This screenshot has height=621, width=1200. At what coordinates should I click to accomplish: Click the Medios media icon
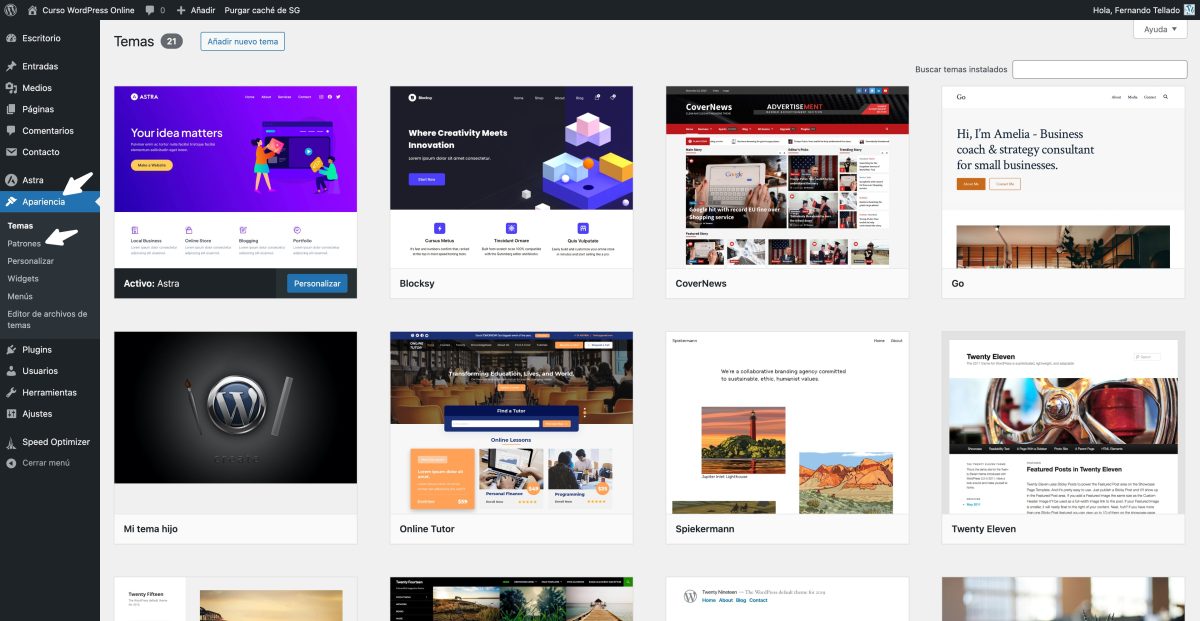11,88
